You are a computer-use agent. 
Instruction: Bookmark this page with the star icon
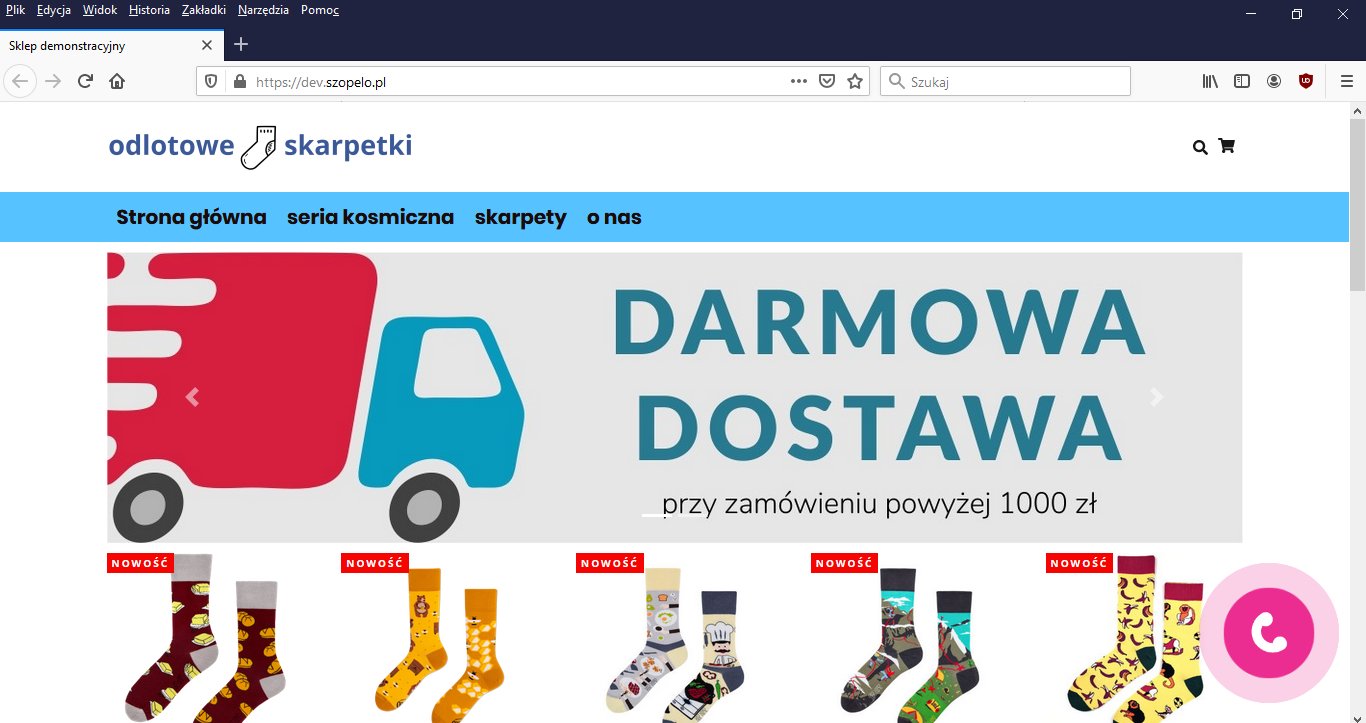(855, 81)
